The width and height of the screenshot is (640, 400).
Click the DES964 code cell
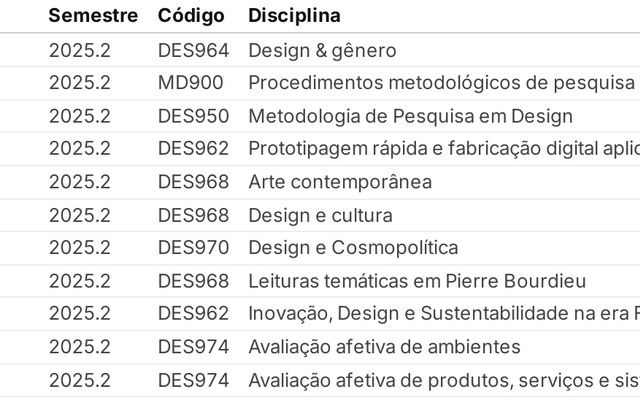(x=193, y=51)
